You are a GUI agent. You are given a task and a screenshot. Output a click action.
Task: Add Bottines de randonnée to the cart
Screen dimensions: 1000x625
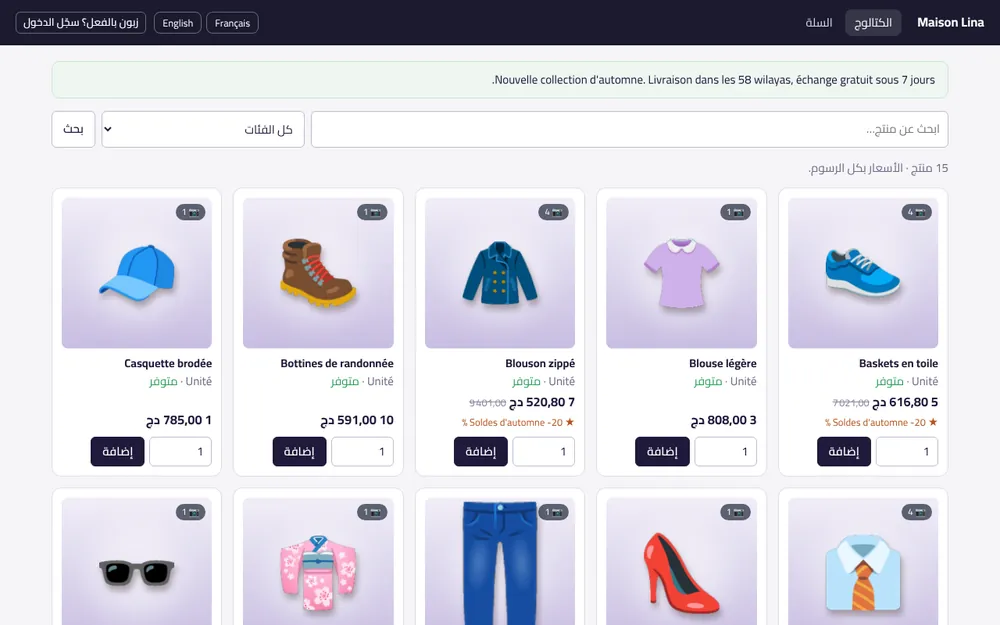pyautogui.click(x=299, y=452)
